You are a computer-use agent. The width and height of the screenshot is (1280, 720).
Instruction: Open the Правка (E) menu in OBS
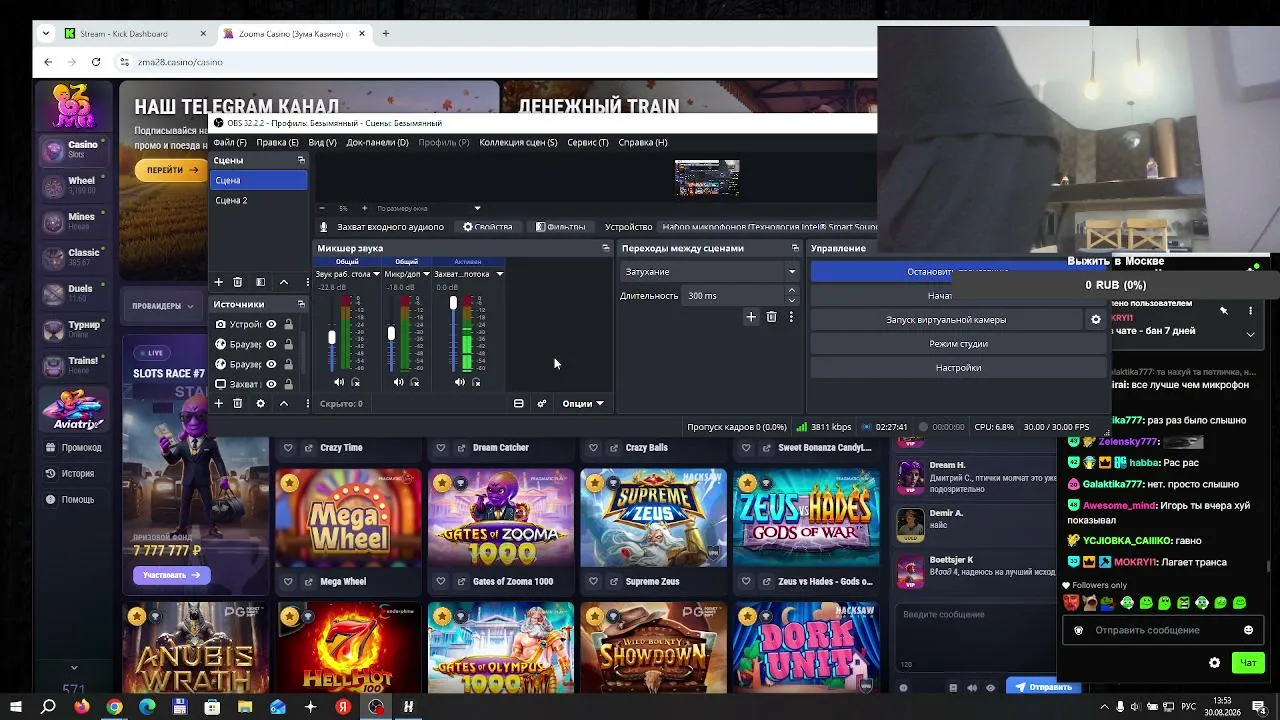(277, 142)
